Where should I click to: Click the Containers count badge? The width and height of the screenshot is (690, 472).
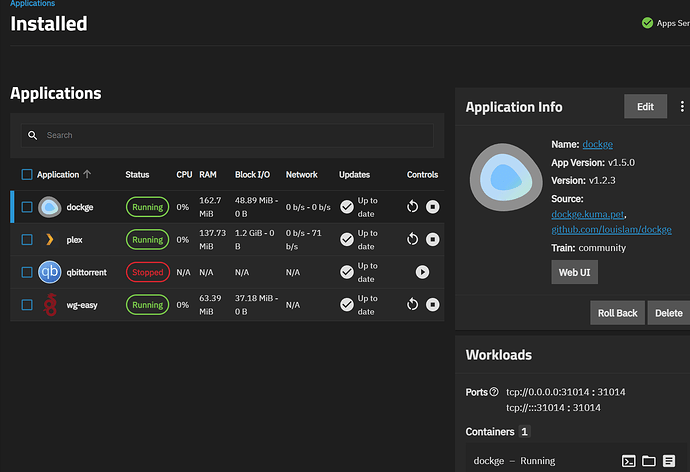point(524,432)
